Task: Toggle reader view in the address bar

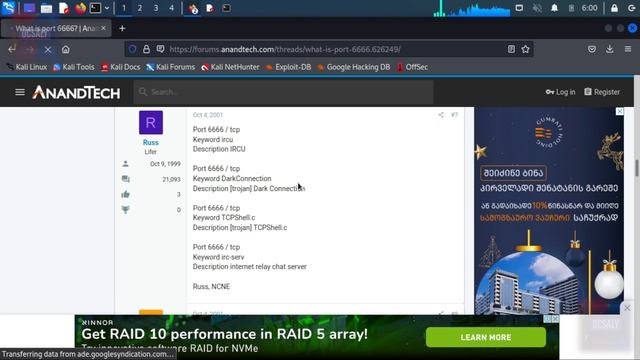Action: (511, 49)
